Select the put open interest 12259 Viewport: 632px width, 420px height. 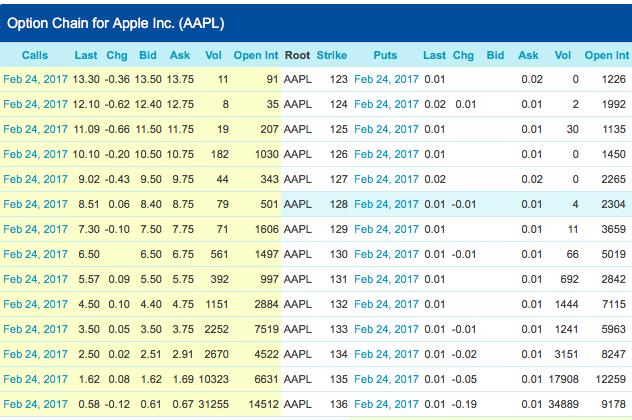[611, 379]
